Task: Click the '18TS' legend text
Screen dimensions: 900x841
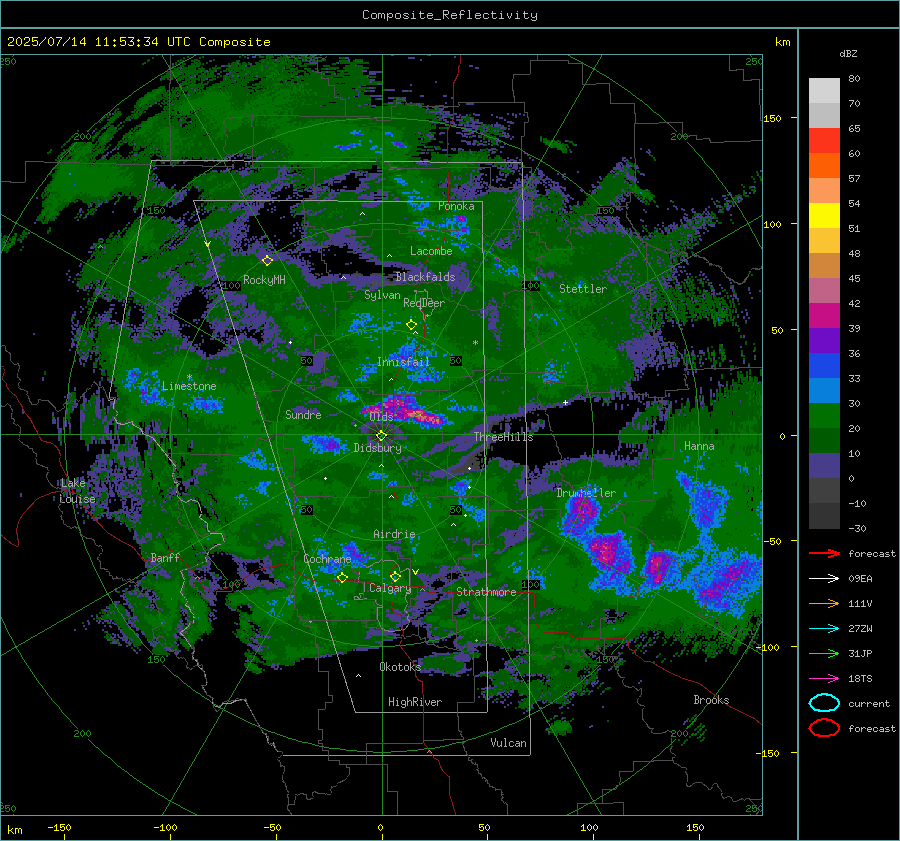Action: pyautogui.click(x=860, y=679)
